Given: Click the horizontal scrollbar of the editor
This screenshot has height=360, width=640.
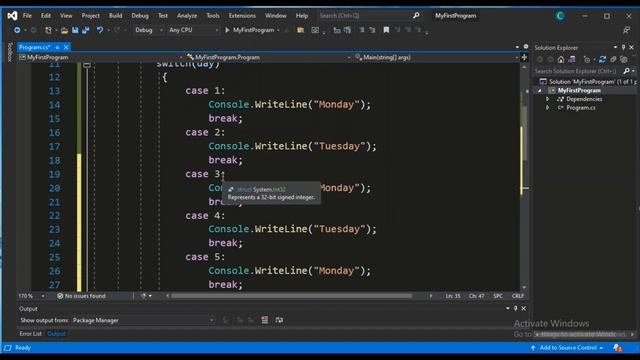Looking at the screenshot, I should click(292, 296).
